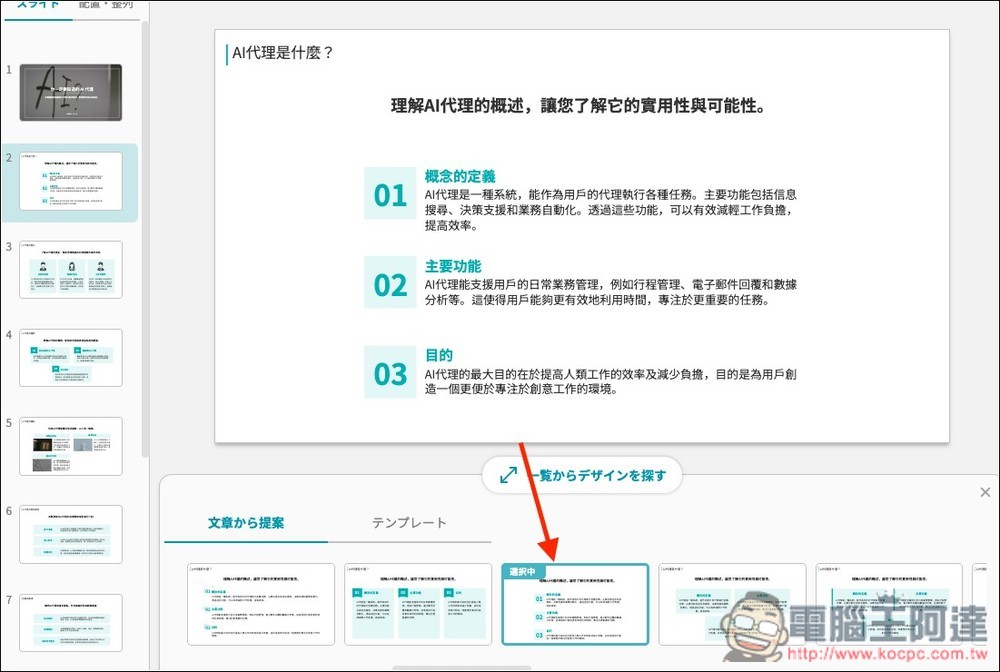This screenshot has height=672, width=1000.
Task: Close the design suggestion panel
Action: [985, 492]
